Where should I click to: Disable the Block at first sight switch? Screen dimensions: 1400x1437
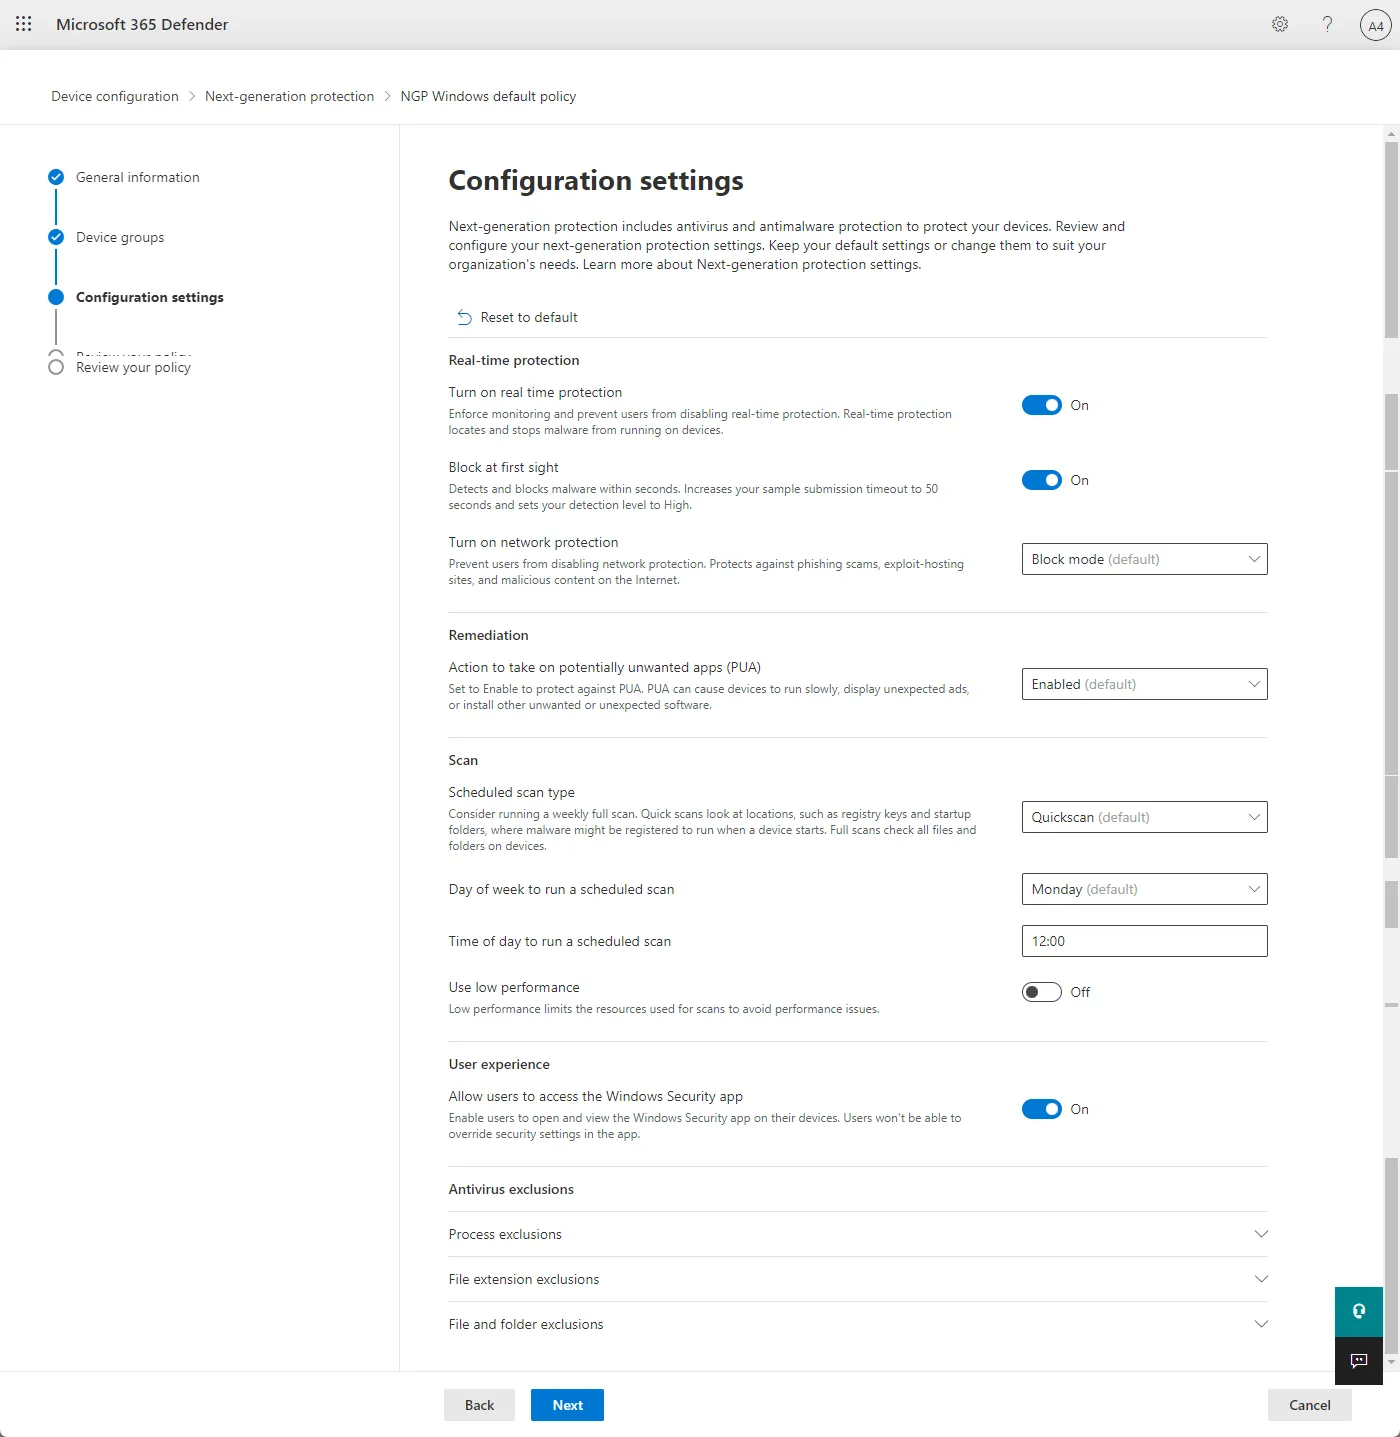click(1041, 480)
